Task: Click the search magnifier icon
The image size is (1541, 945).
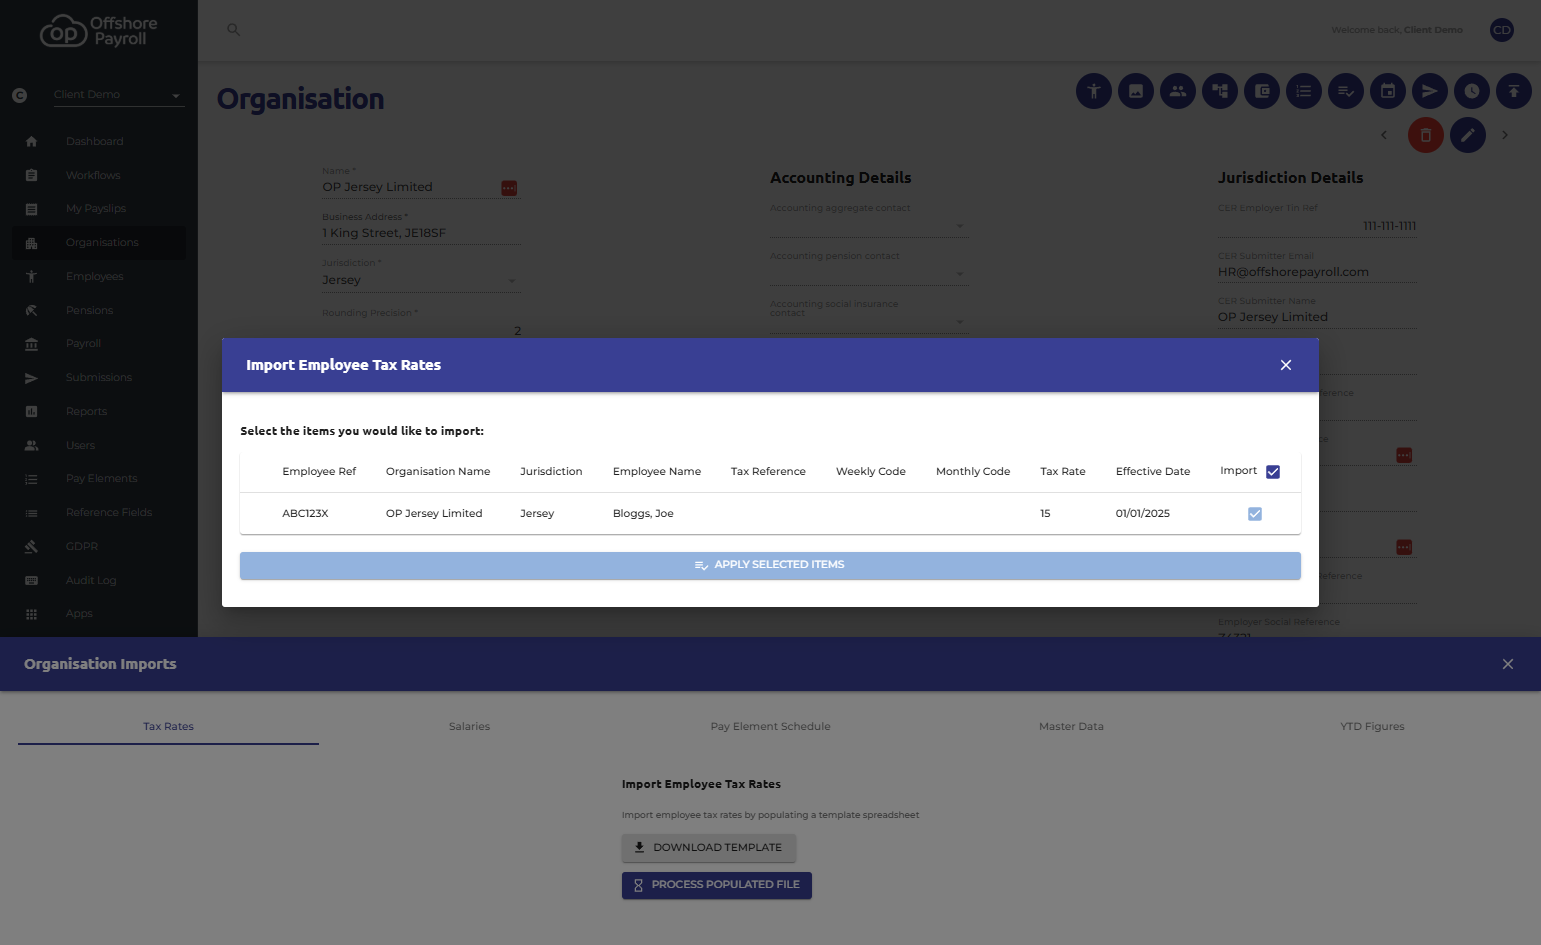Action: click(233, 30)
